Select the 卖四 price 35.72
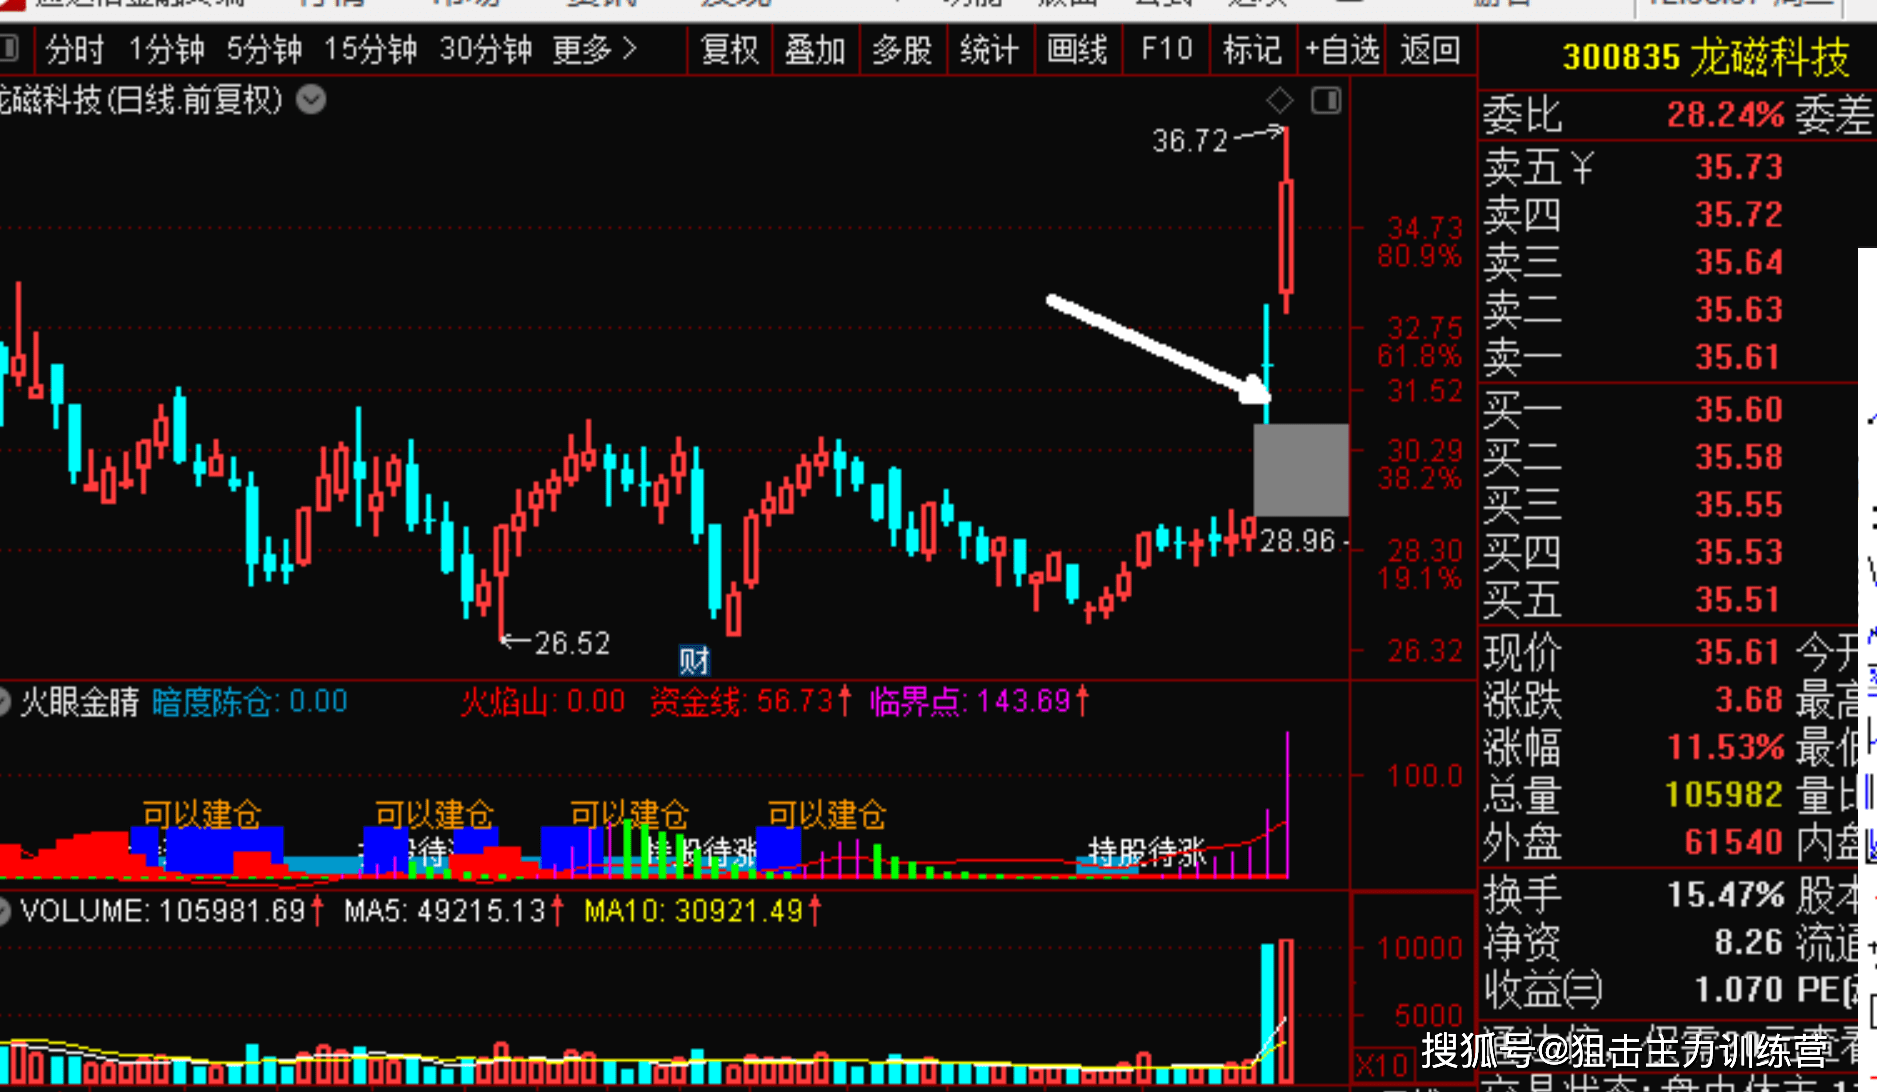Image resolution: width=1877 pixels, height=1092 pixels. [x=1739, y=214]
